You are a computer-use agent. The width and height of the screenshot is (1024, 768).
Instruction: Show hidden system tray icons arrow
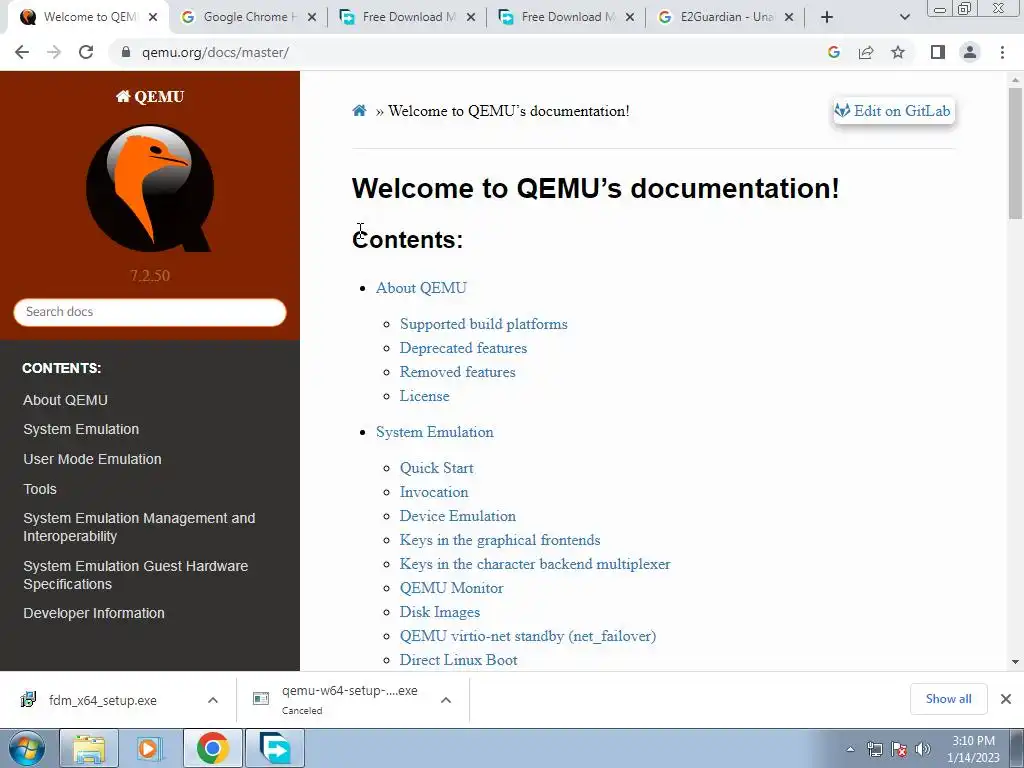click(x=850, y=749)
